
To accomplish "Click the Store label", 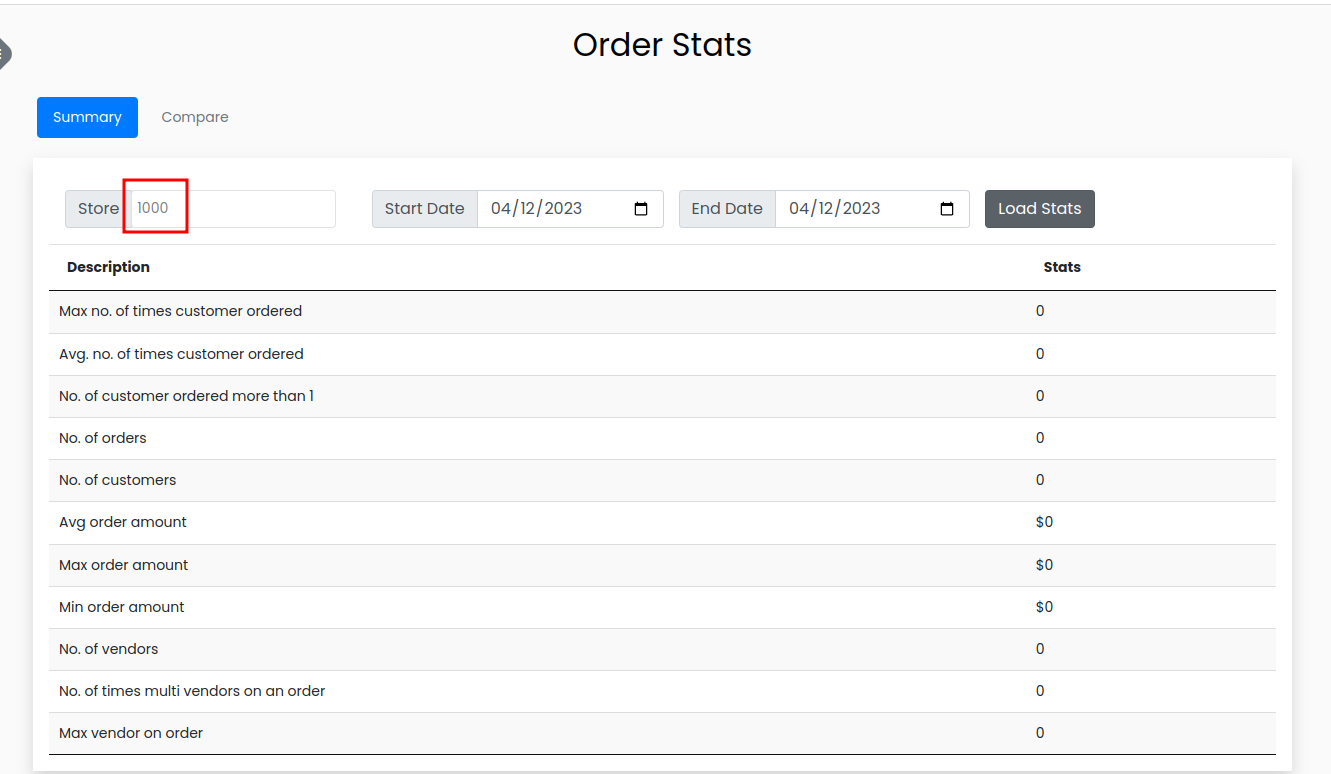I will tap(97, 208).
